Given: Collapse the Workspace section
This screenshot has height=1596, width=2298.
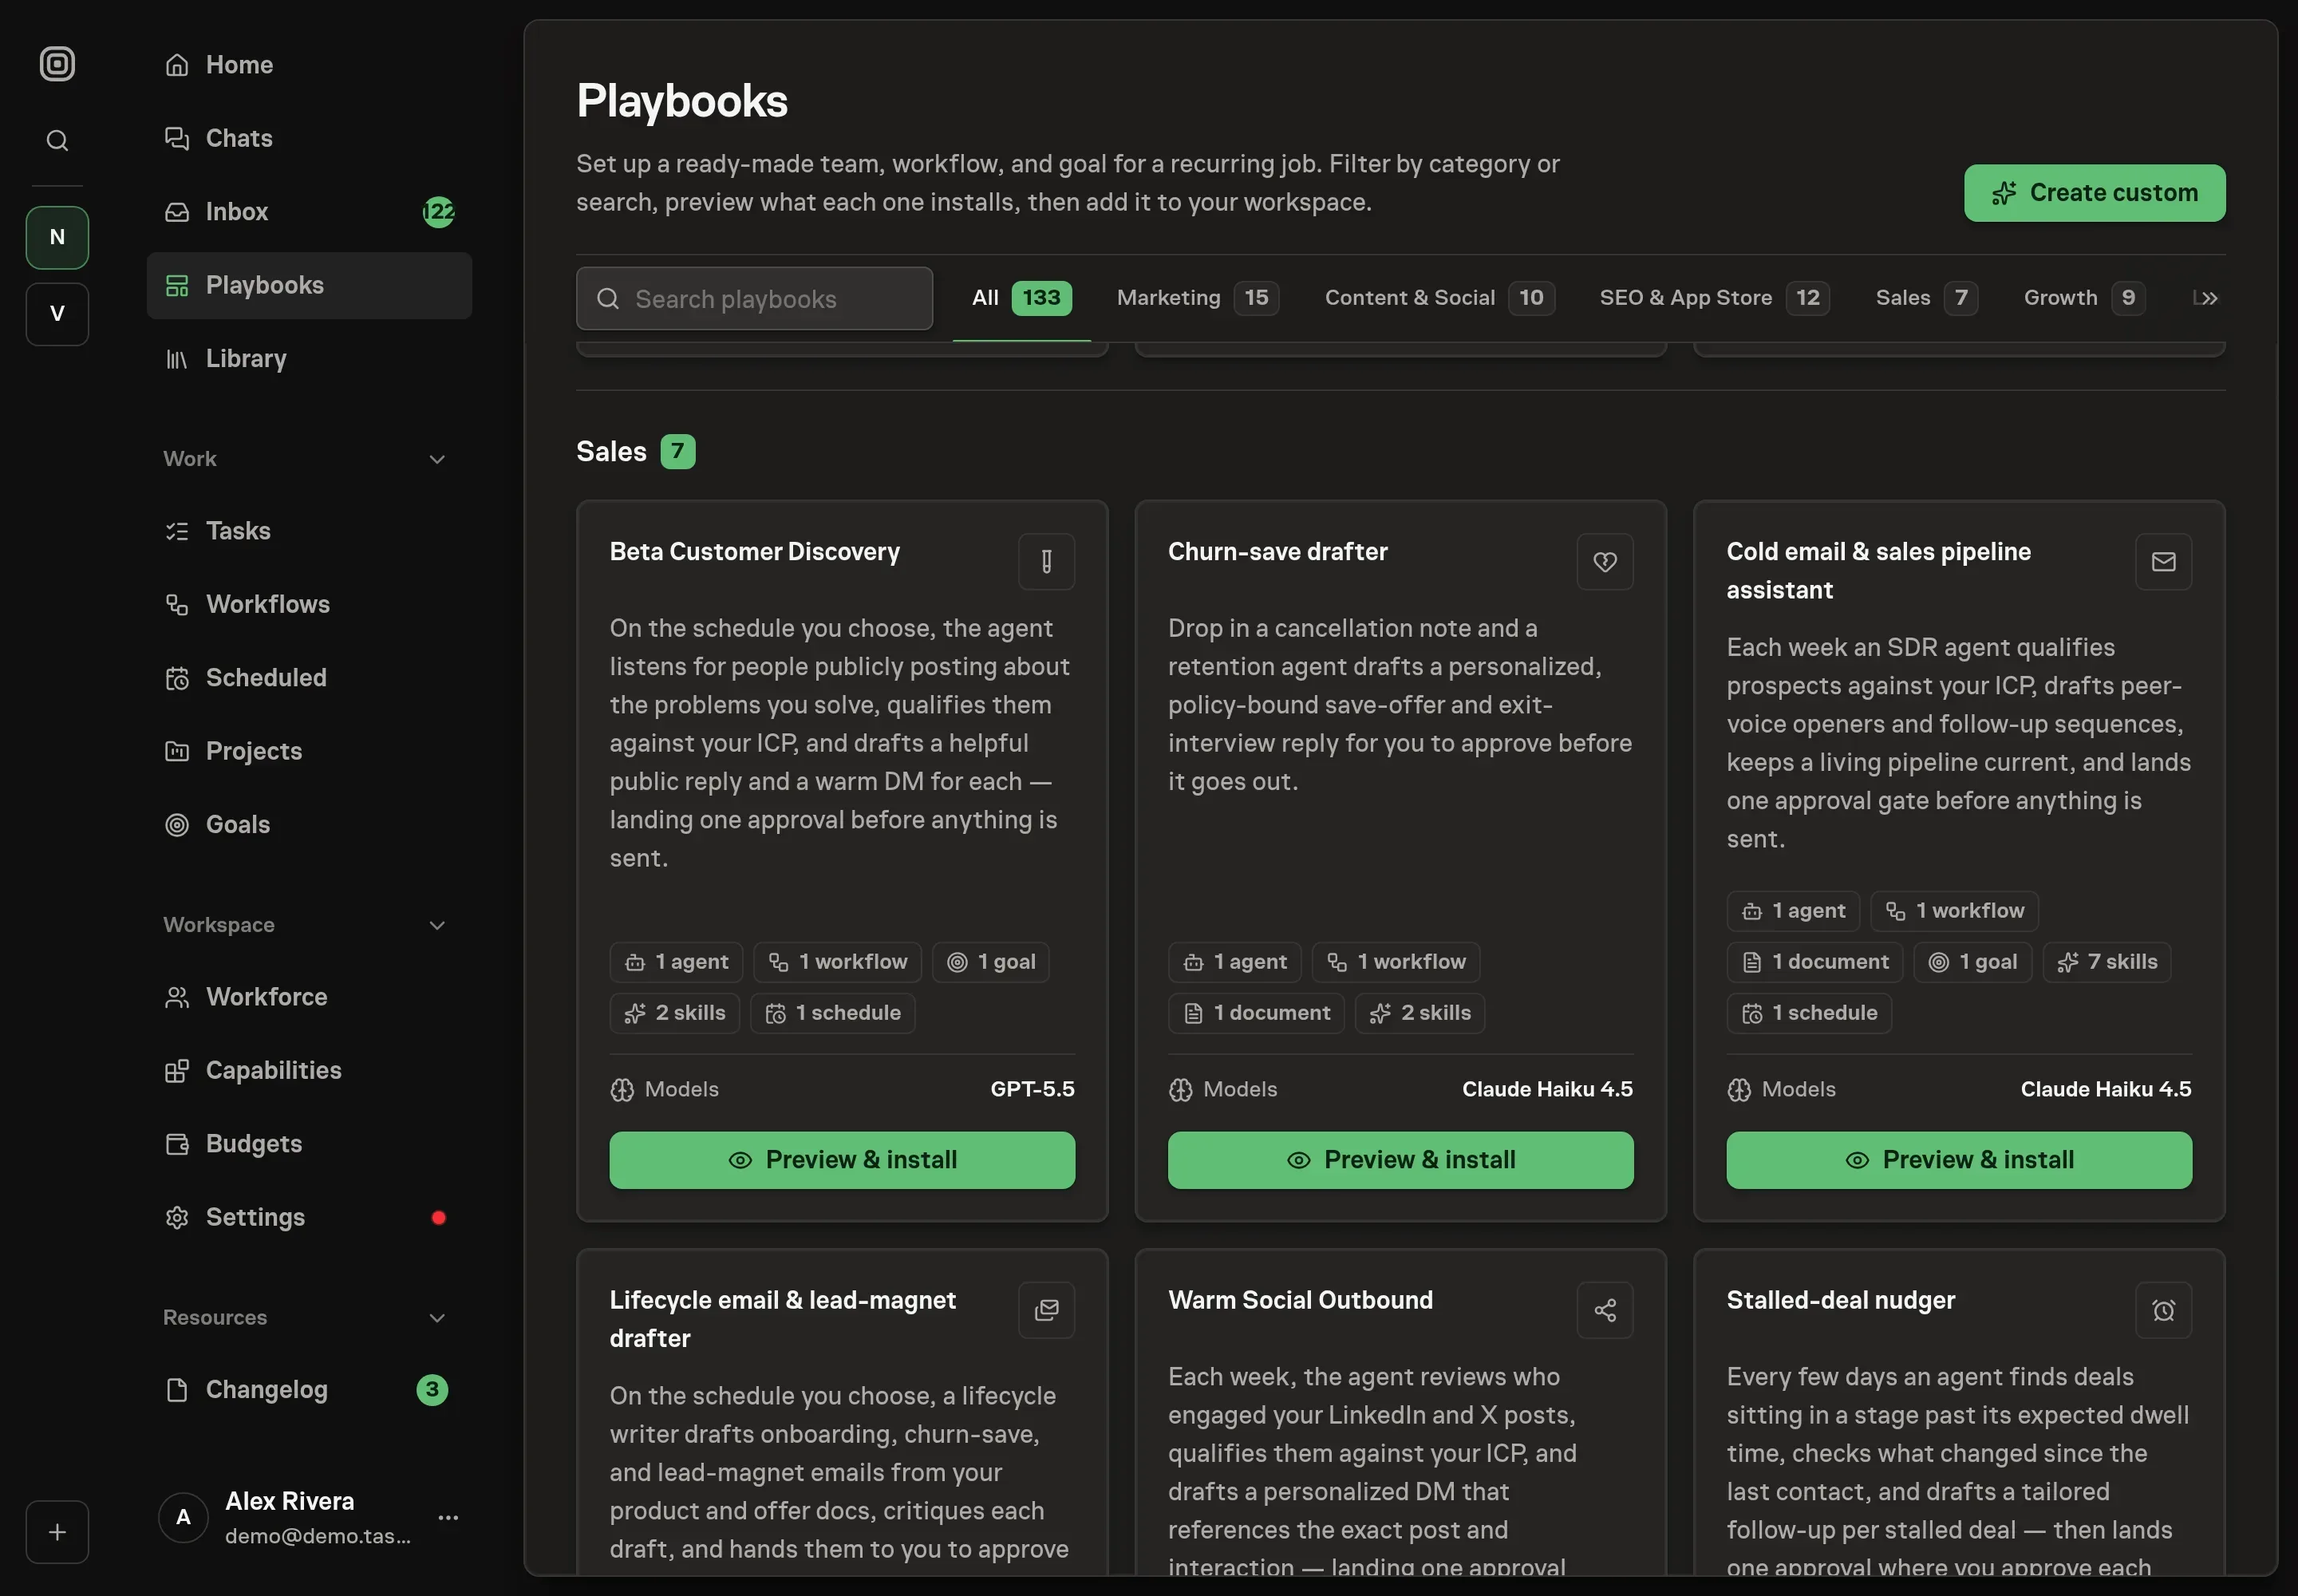Looking at the screenshot, I should click(437, 925).
